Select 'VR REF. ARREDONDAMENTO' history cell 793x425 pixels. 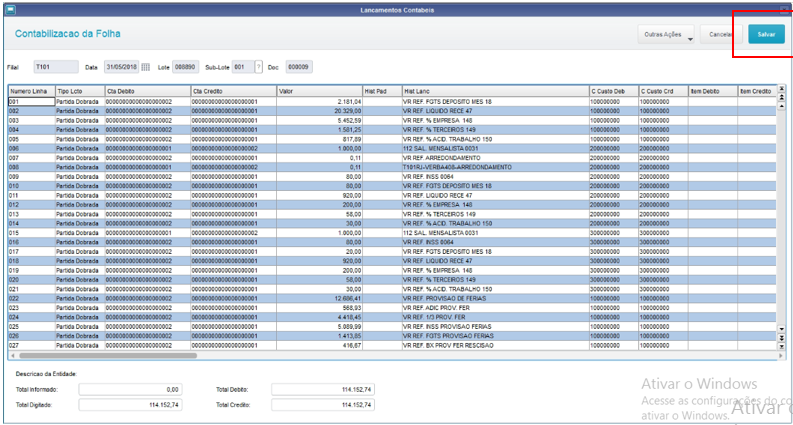tap(495, 158)
